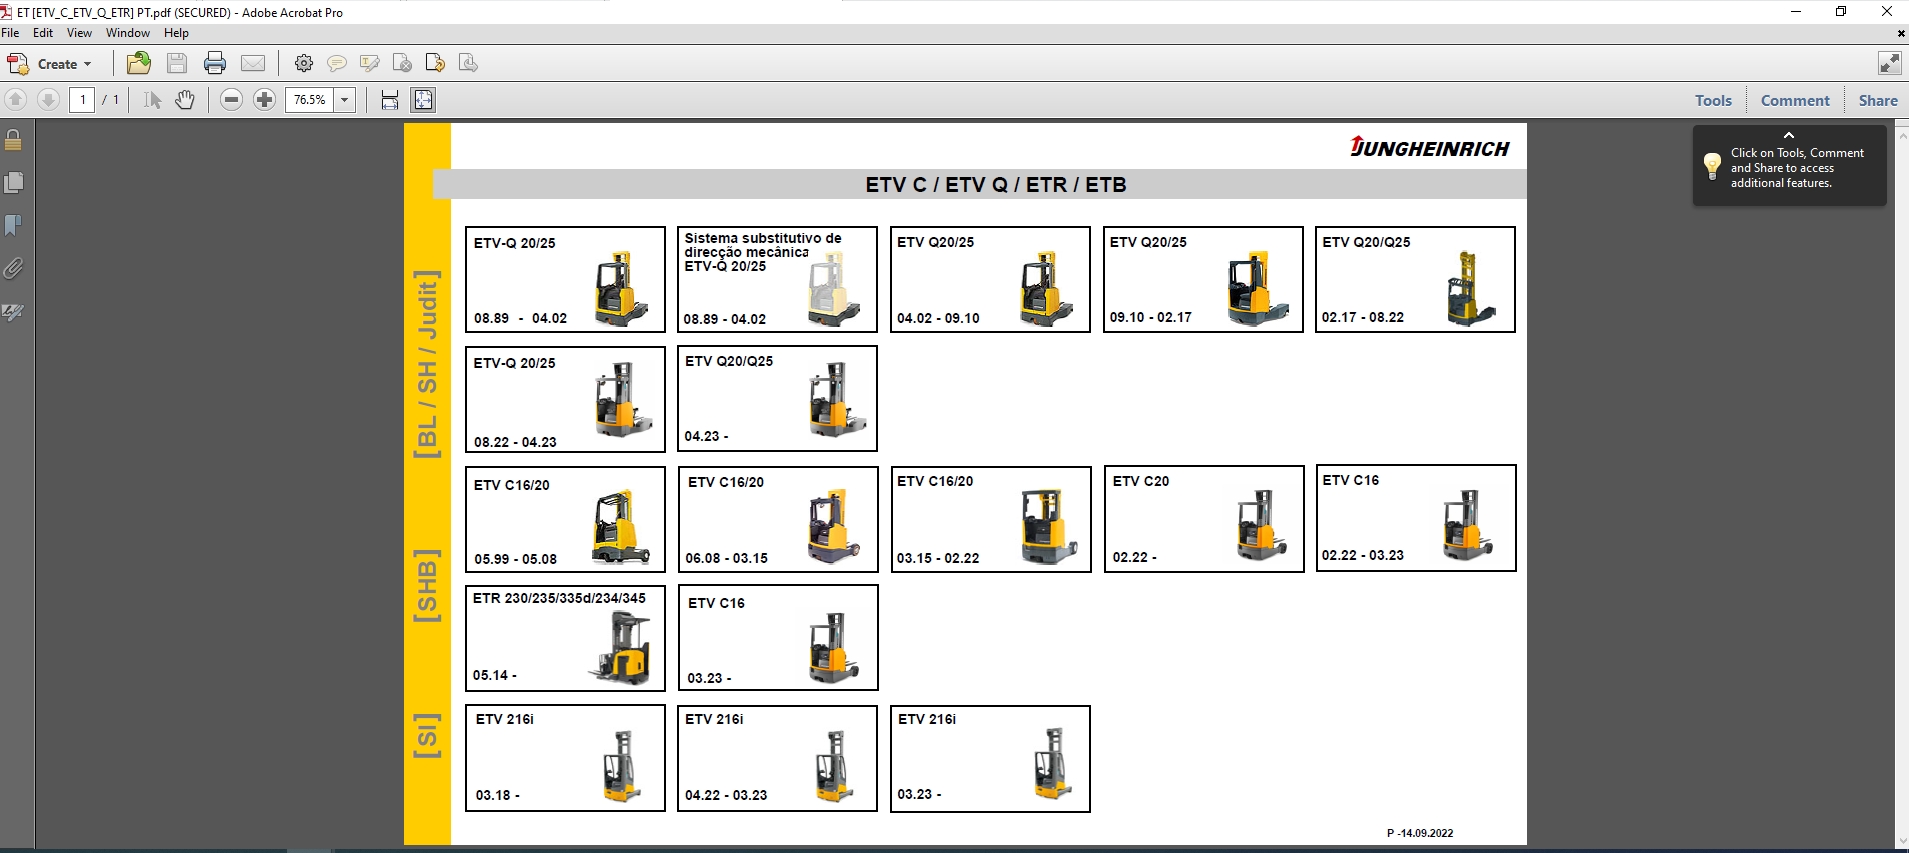Open the ETV C16/20 03.15 - 02.22 card
This screenshot has height=853, width=1909.
991,520
